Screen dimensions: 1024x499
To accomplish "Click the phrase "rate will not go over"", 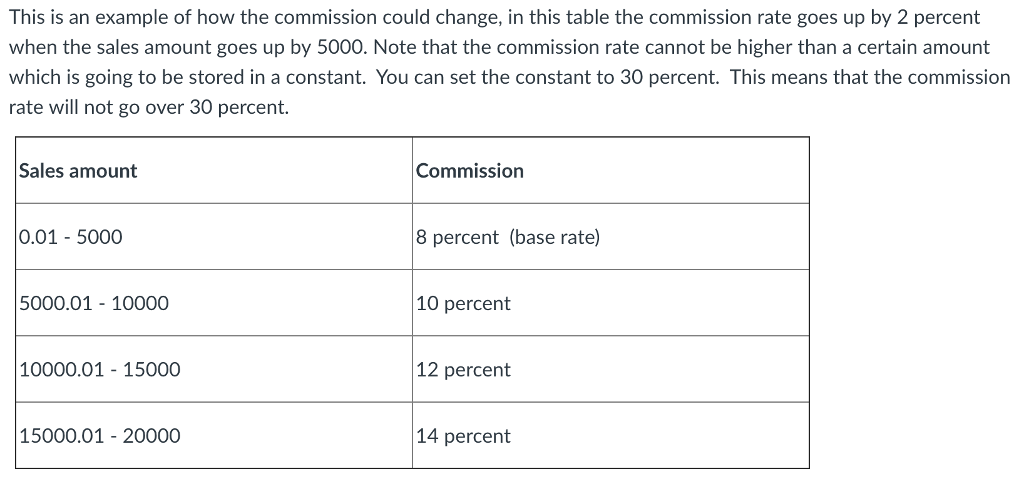I will (97, 108).
